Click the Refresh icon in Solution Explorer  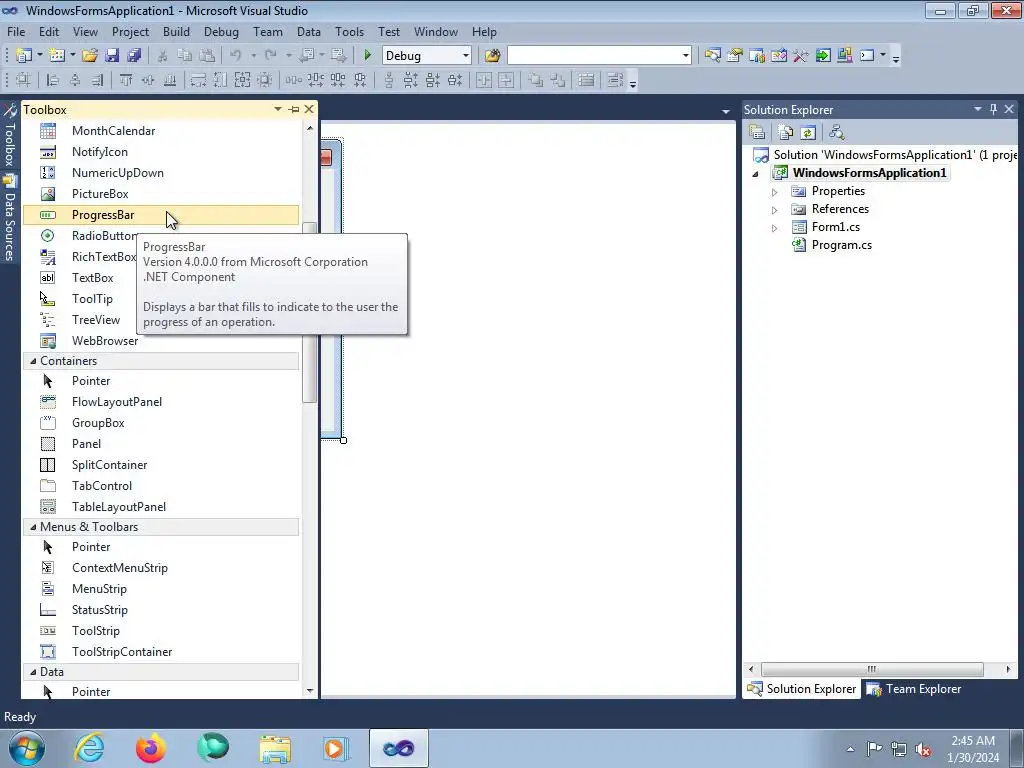click(808, 133)
